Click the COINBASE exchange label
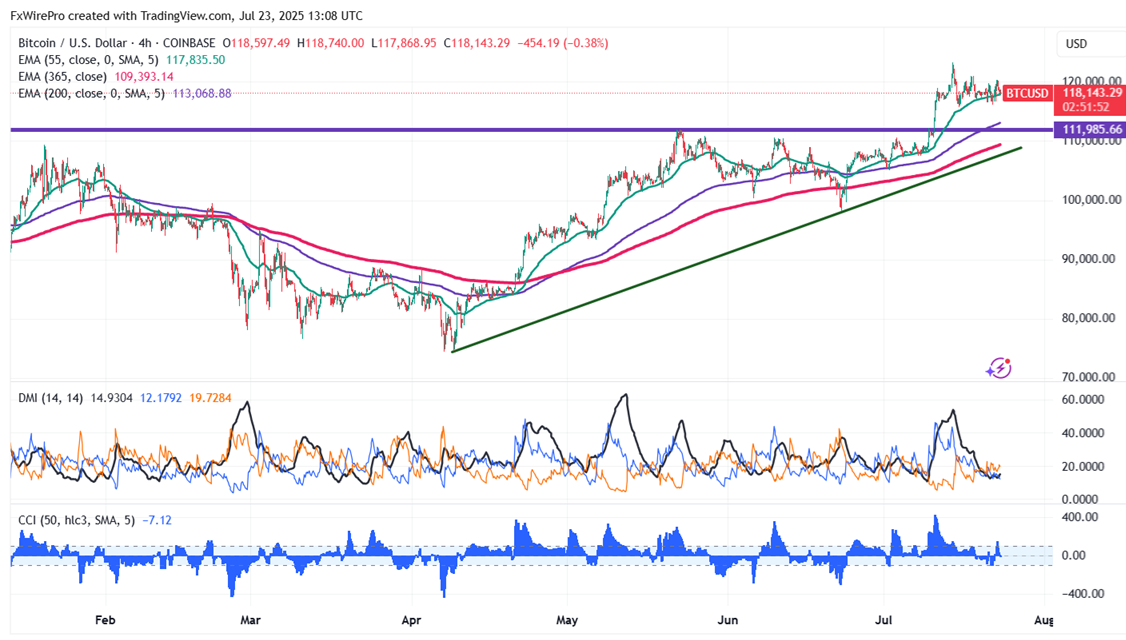The height and width of the screenshot is (640, 1126). tap(189, 43)
